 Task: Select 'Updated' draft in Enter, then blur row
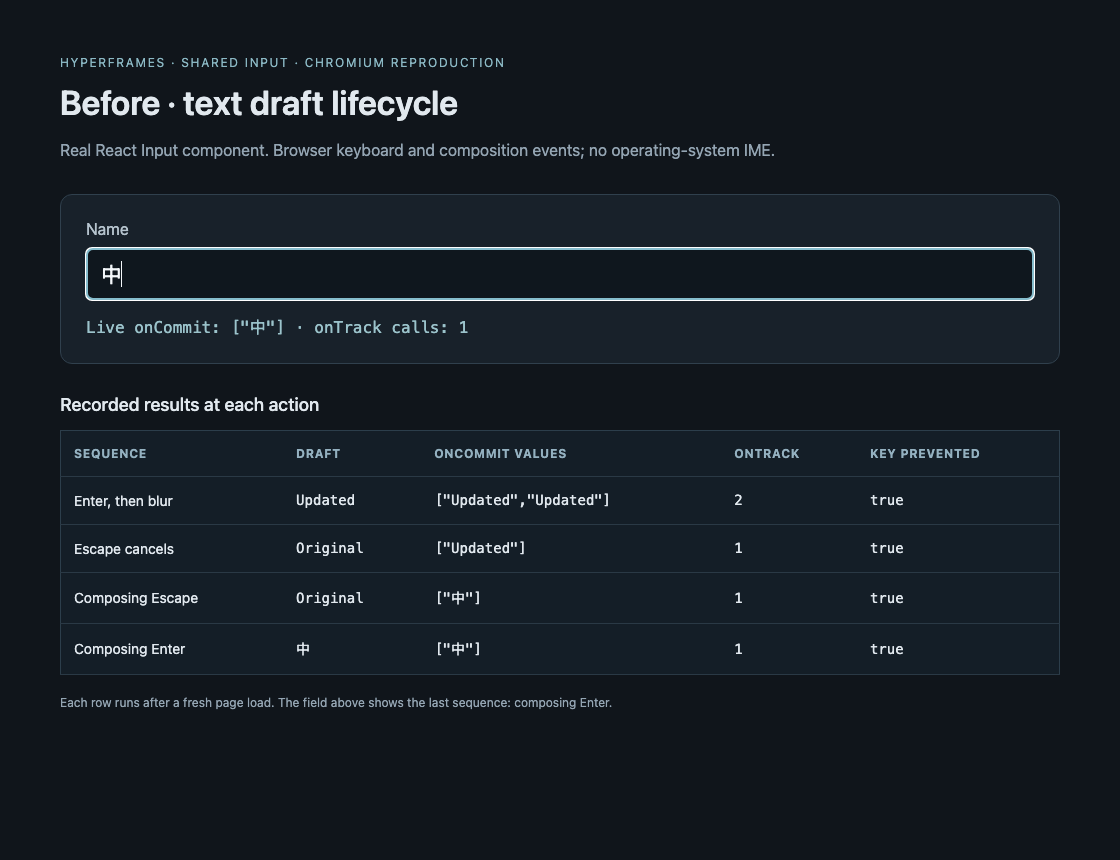pos(325,500)
